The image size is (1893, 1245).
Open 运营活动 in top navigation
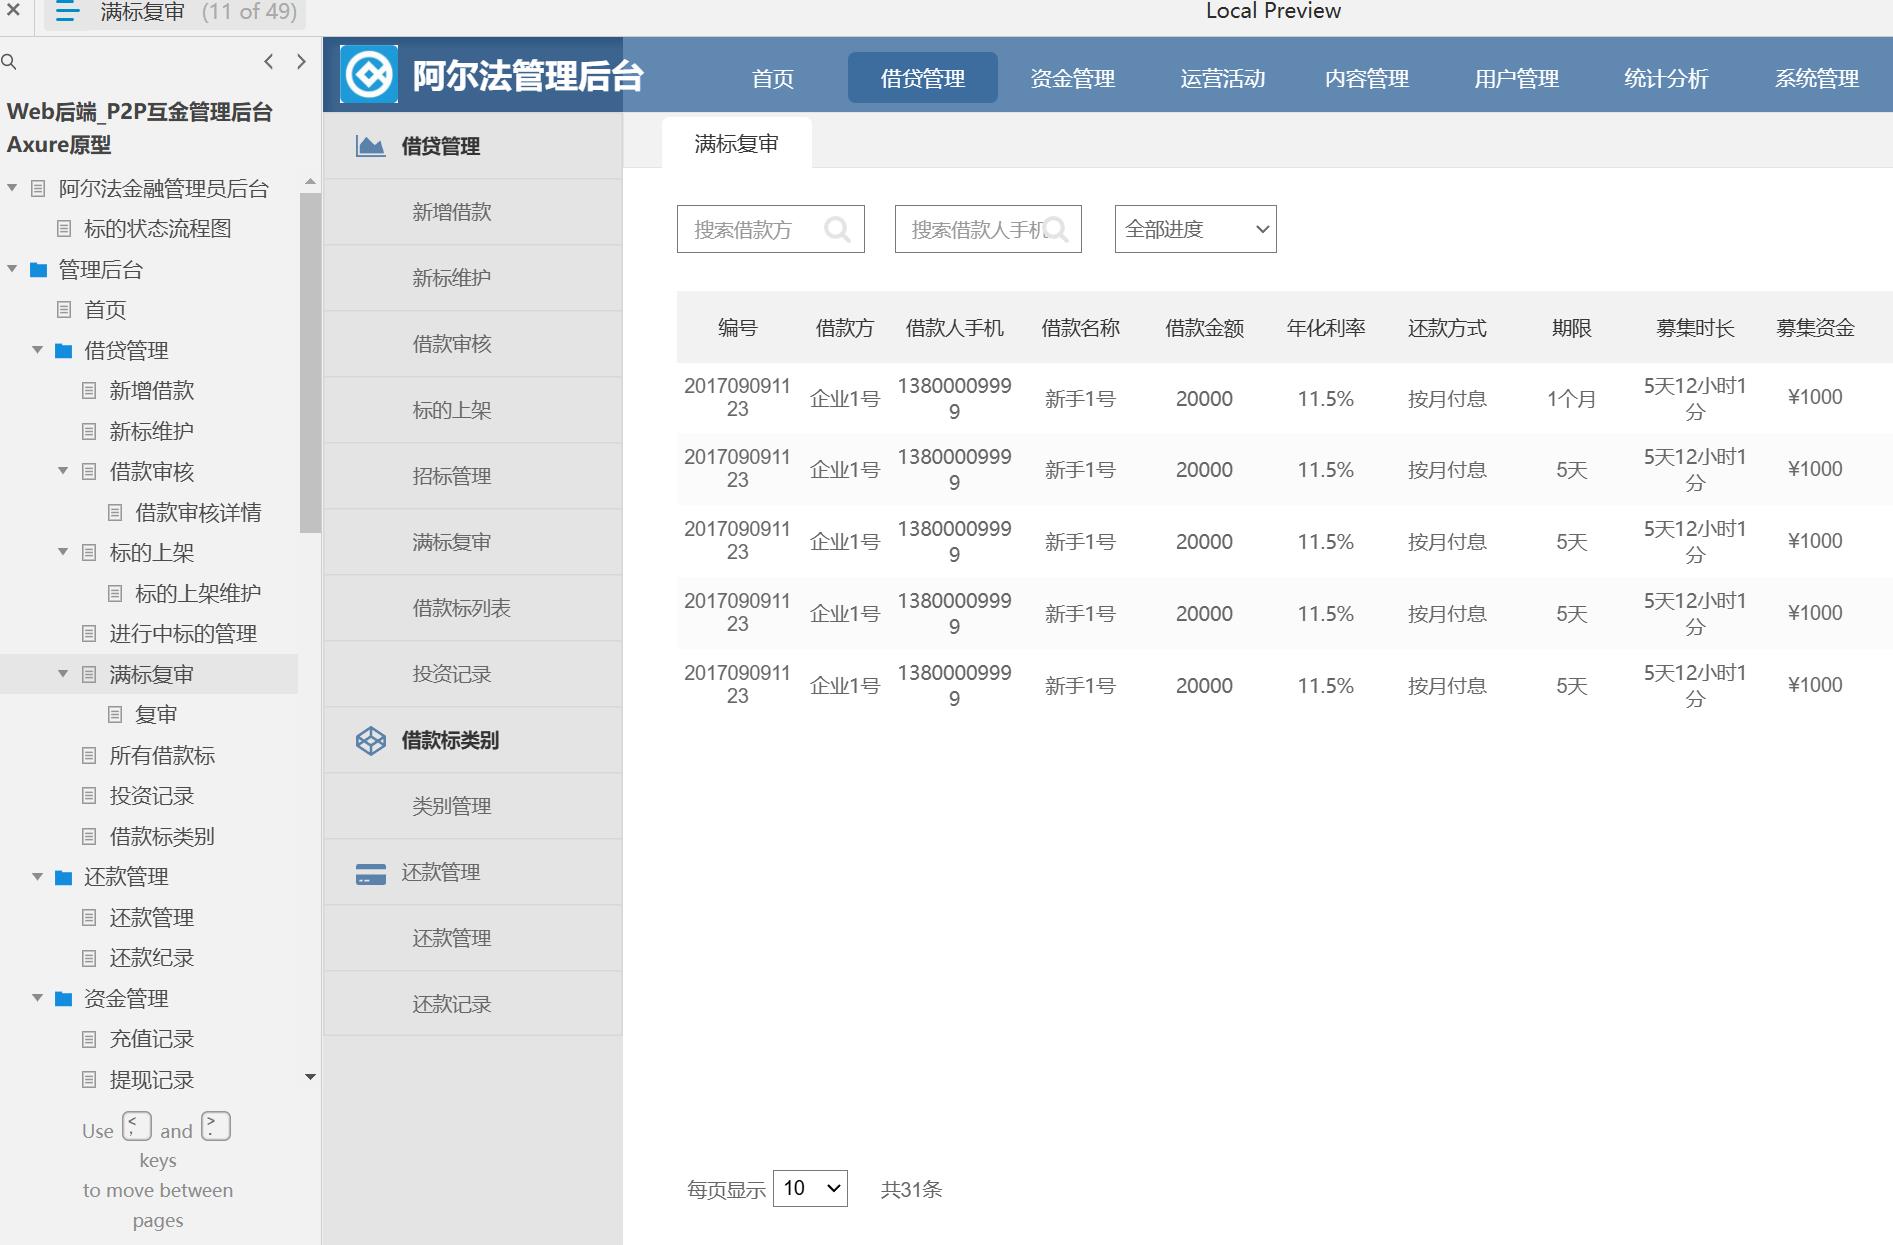click(1222, 78)
